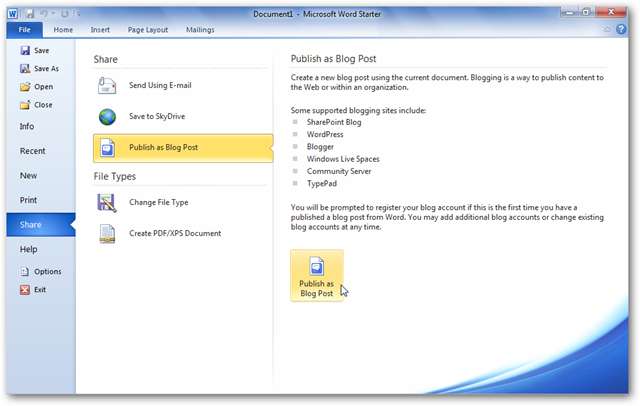Viewport: 640px width, 406px height.
Task: Minimize the ribbon with the top-right arrow
Action: [607, 29]
